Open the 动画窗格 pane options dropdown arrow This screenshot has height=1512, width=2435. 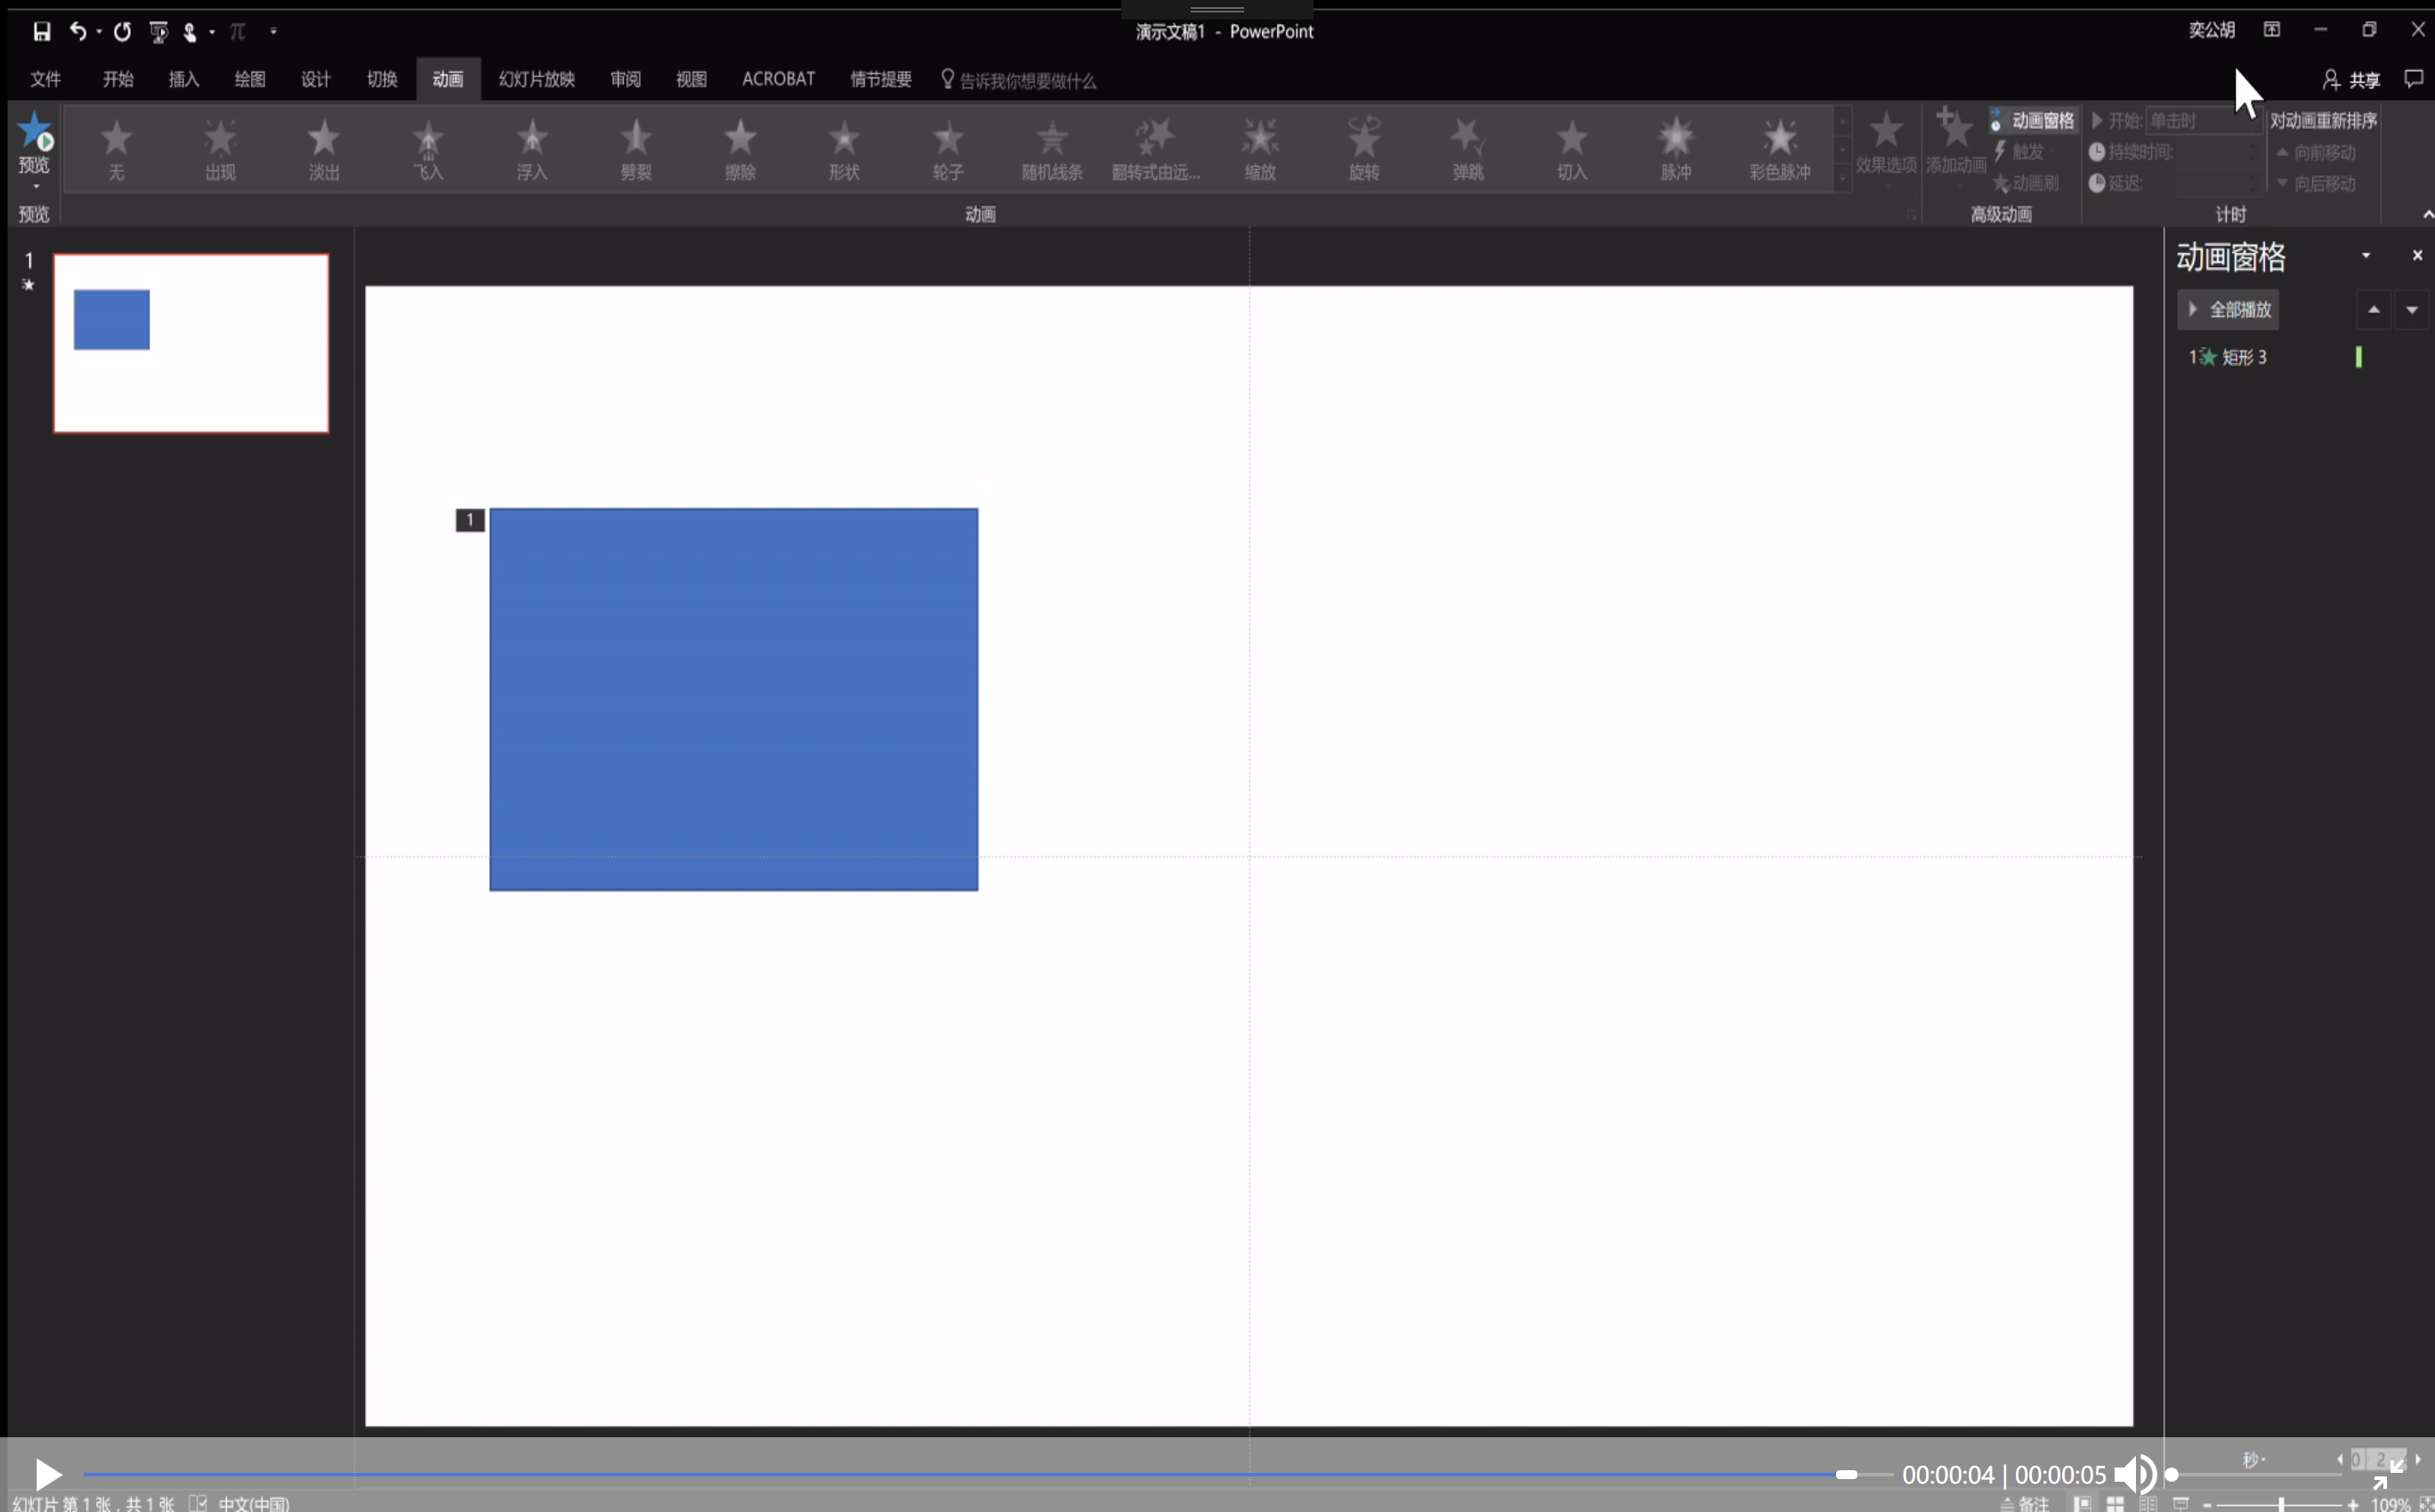(x=2365, y=256)
